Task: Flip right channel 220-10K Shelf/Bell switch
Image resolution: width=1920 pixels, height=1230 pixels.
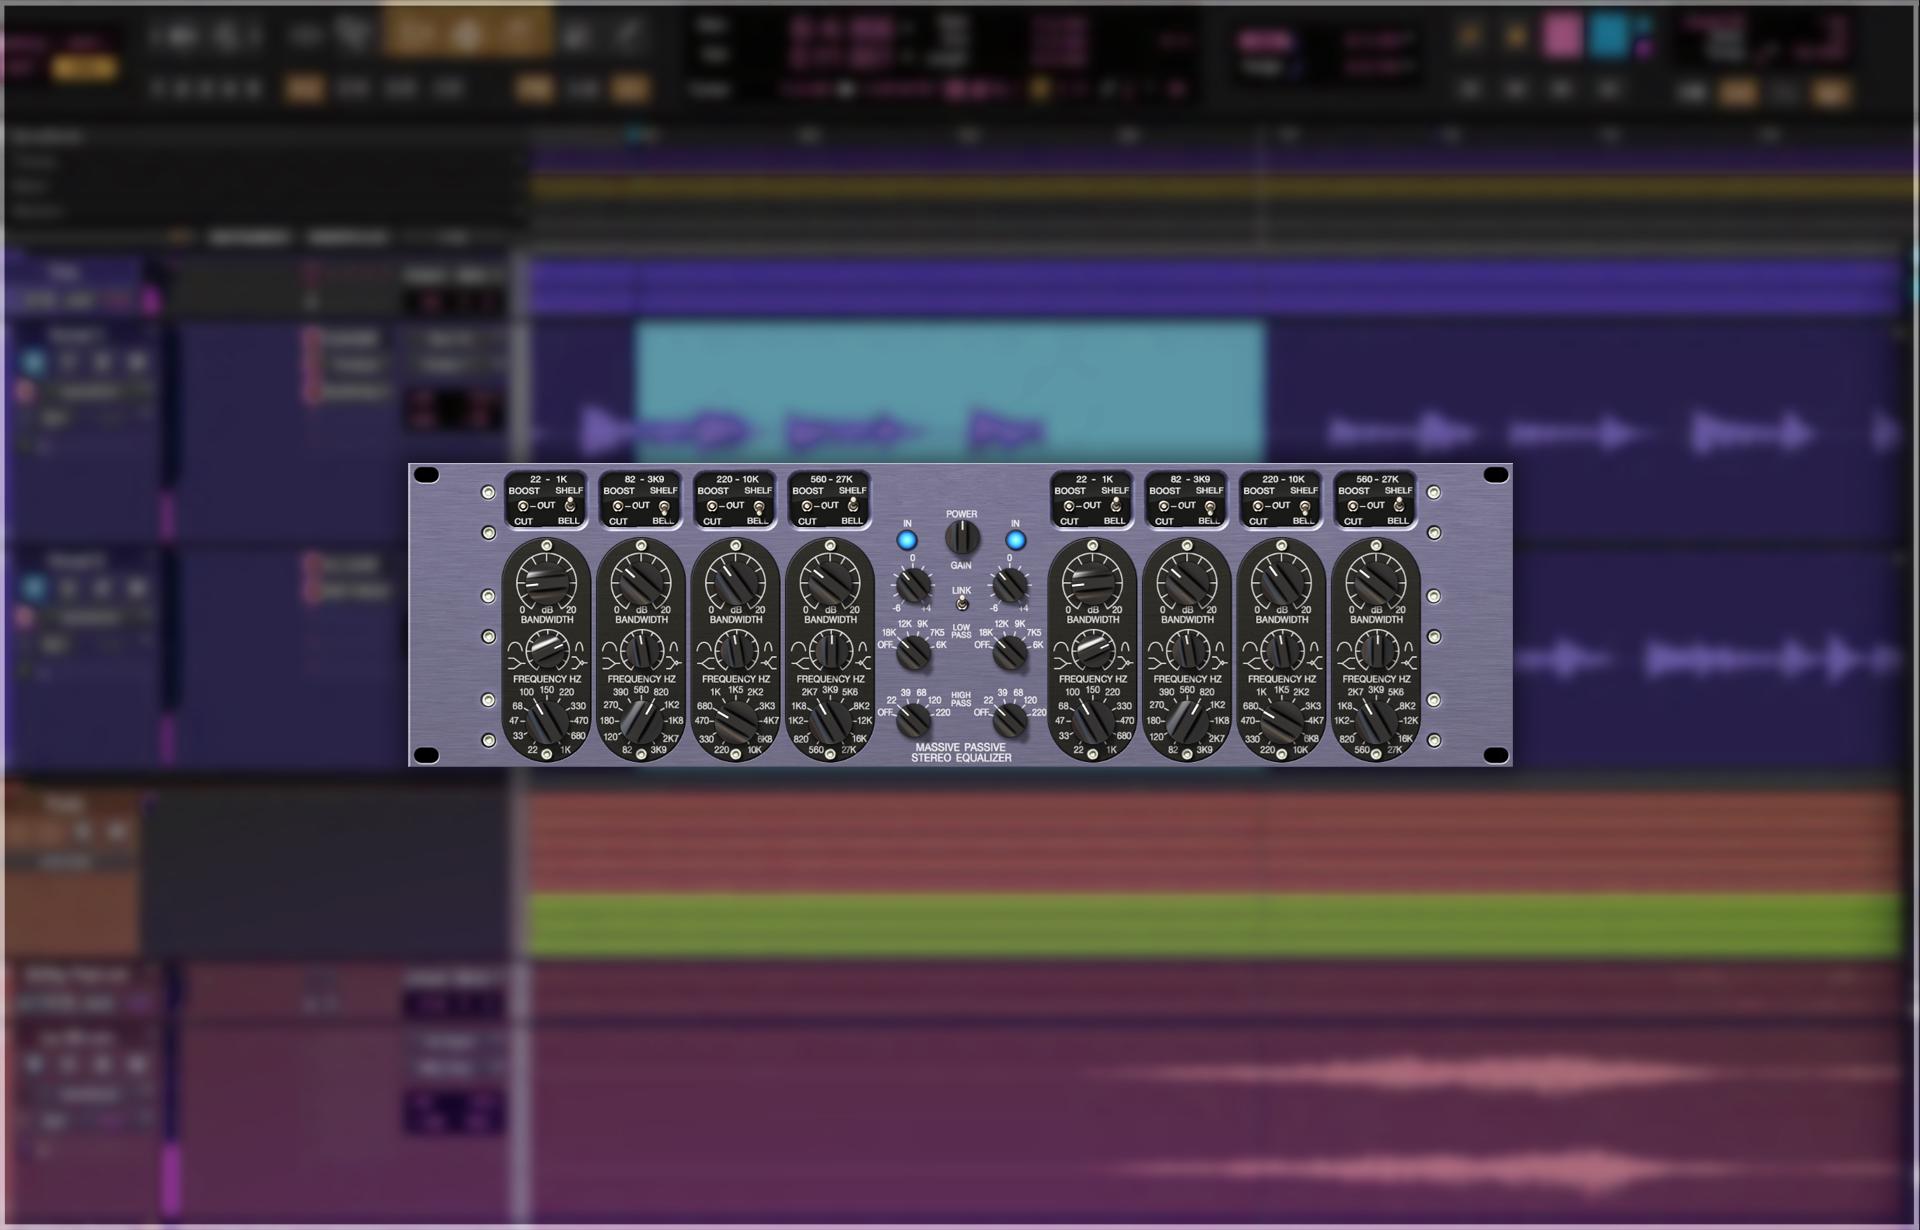Action: coord(1305,507)
